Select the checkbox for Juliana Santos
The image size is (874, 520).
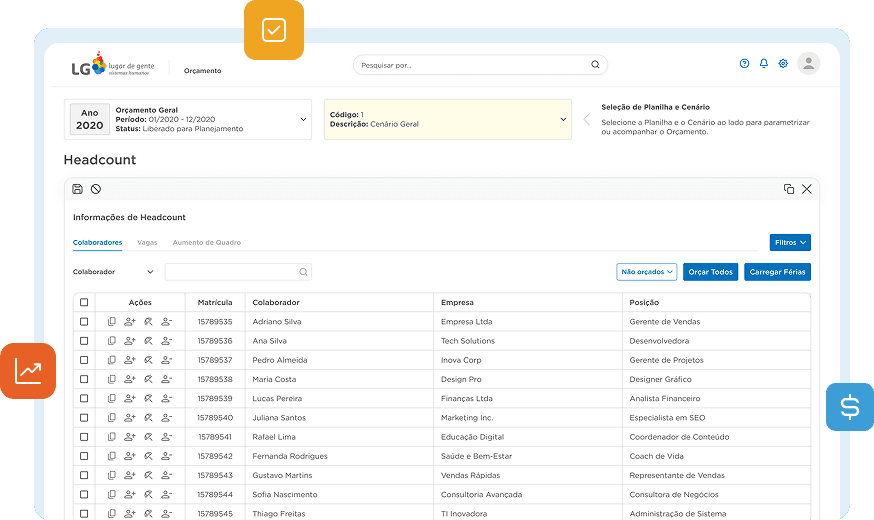click(84, 418)
